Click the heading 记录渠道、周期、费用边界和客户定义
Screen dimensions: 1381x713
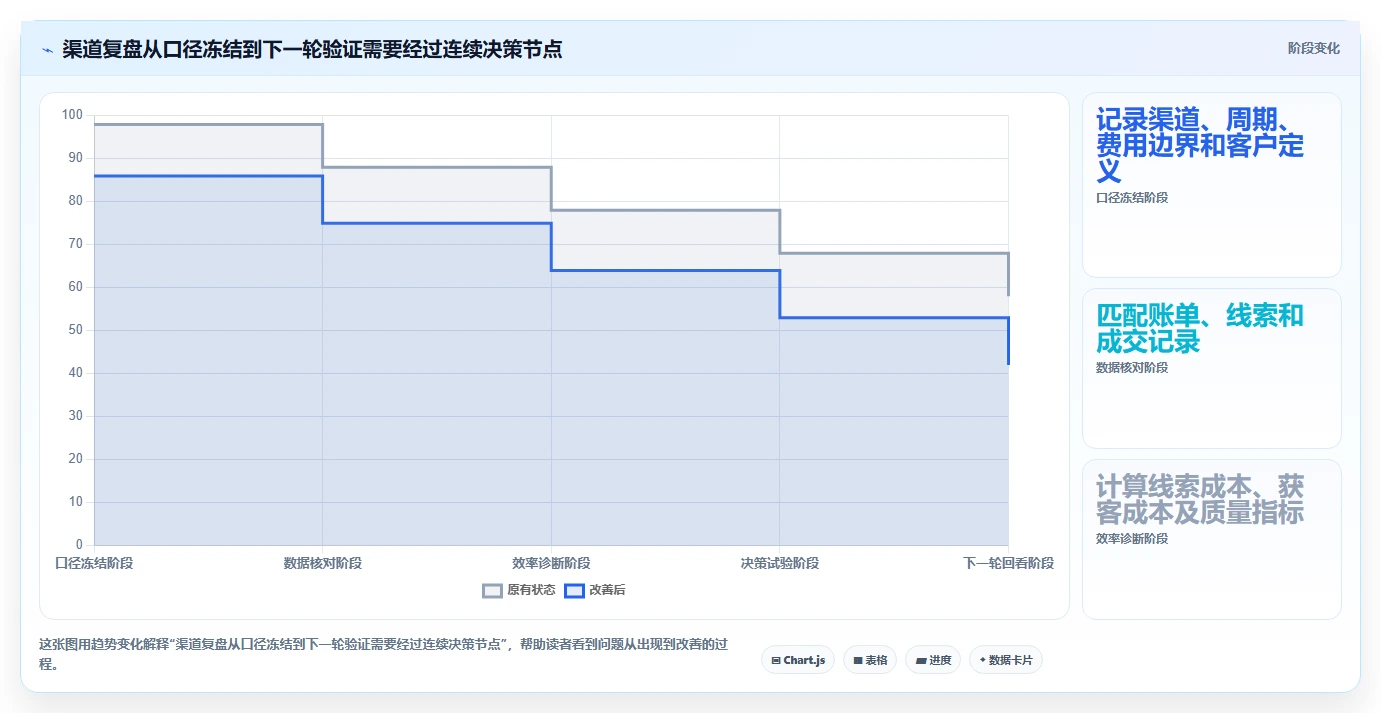pyautogui.click(x=1200, y=146)
